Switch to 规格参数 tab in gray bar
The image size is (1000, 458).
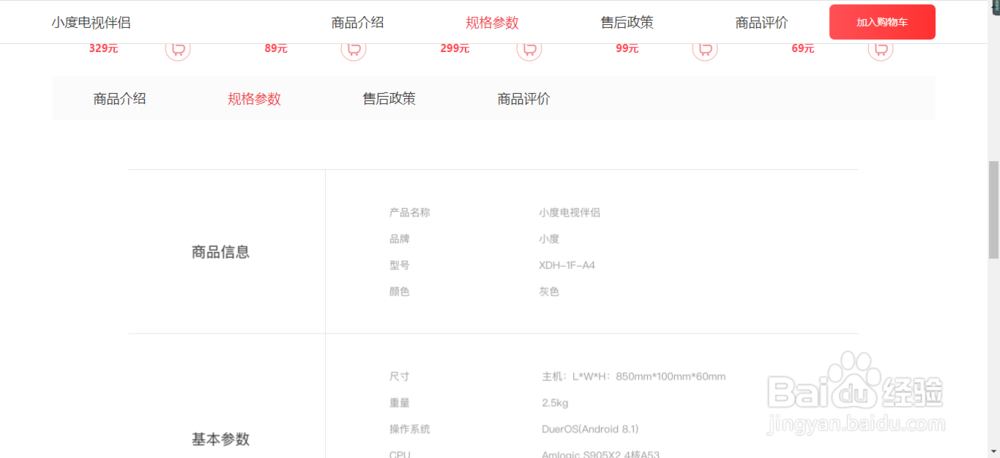254,99
